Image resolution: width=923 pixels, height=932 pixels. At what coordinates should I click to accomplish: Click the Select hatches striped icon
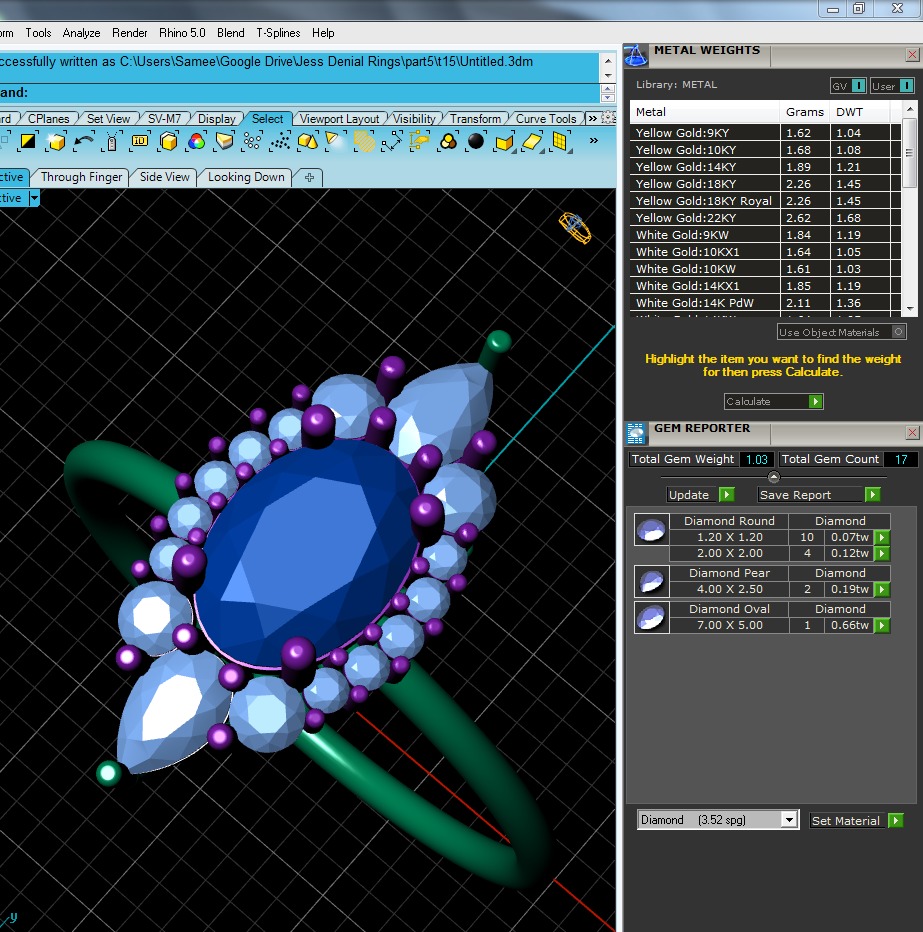coord(364,141)
